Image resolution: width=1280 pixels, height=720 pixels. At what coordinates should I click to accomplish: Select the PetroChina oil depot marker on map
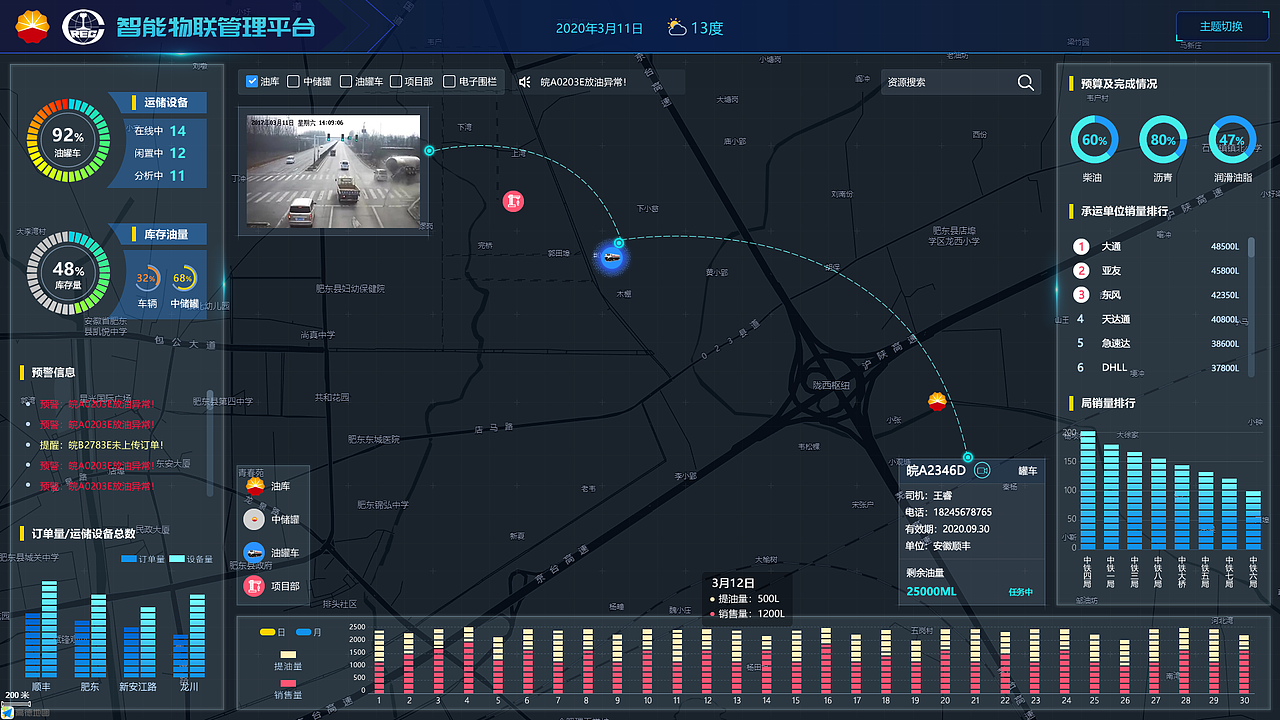937,402
